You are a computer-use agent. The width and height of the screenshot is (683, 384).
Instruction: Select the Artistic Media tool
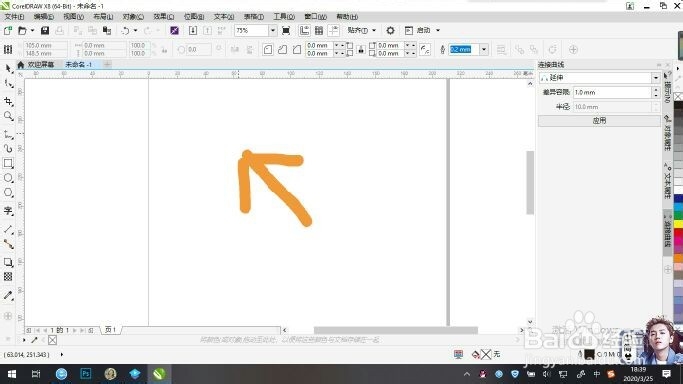pos(8,149)
